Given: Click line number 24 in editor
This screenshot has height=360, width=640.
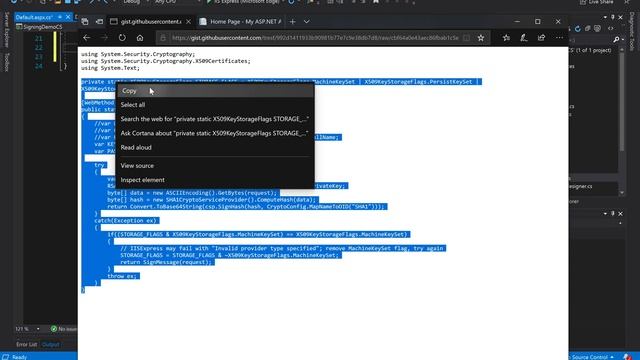Looking at the screenshot, I should [x=38, y=66].
